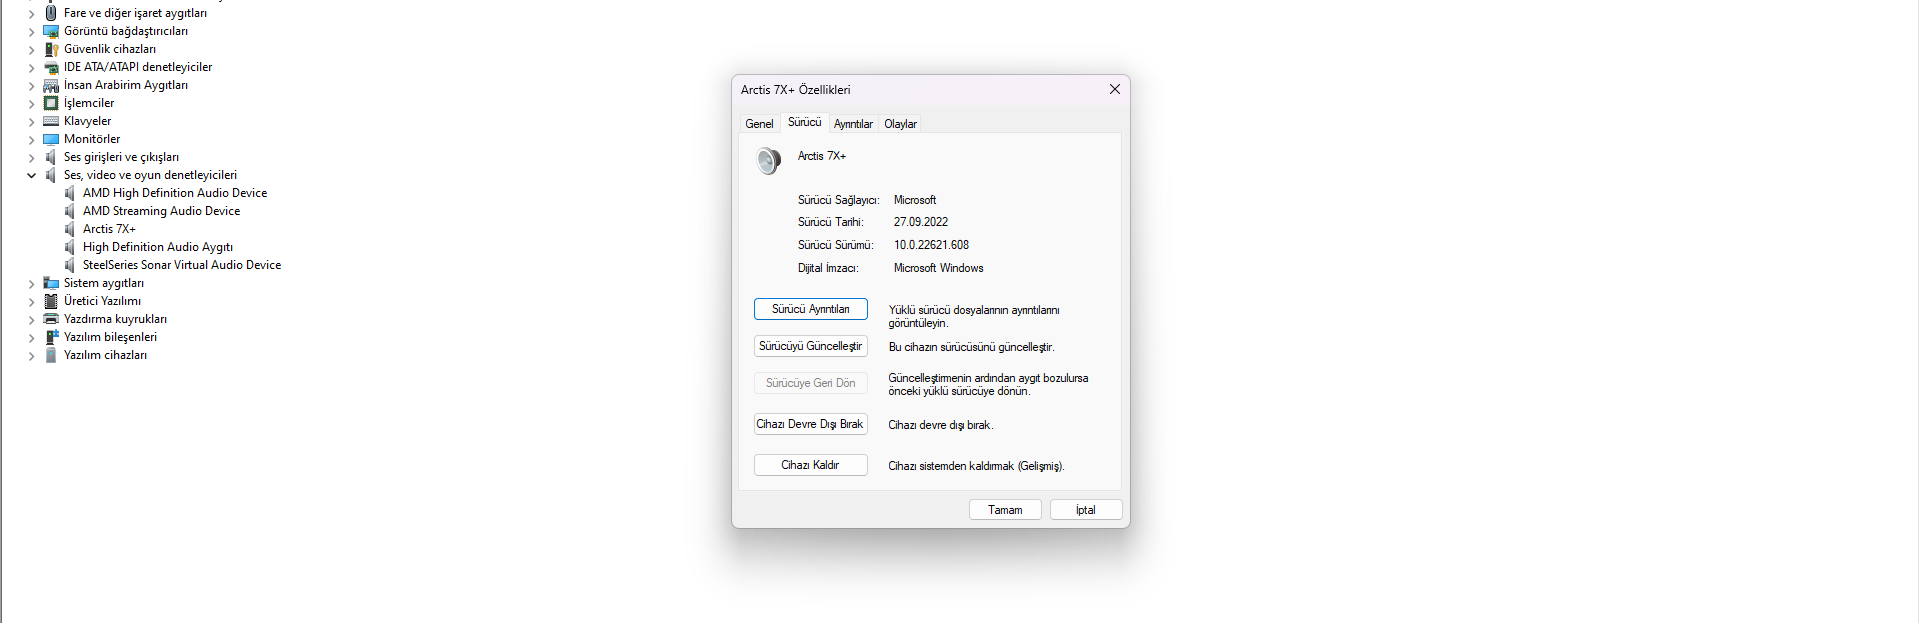Expand the İşlemciler category

pos(31,104)
